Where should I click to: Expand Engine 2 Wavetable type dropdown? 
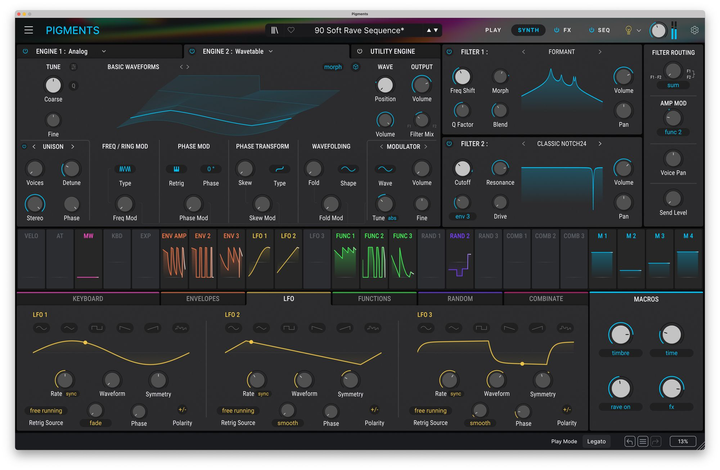pyautogui.click(x=270, y=51)
